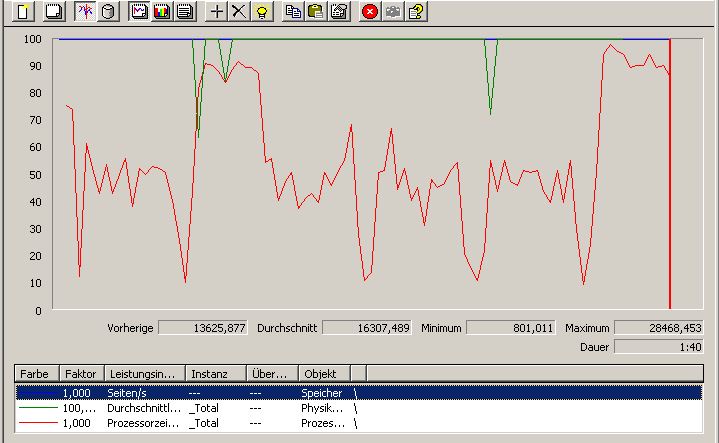719x443 pixels.
Task: Click _Total instance in Prozessorzei... row
Action: click(x=204, y=423)
